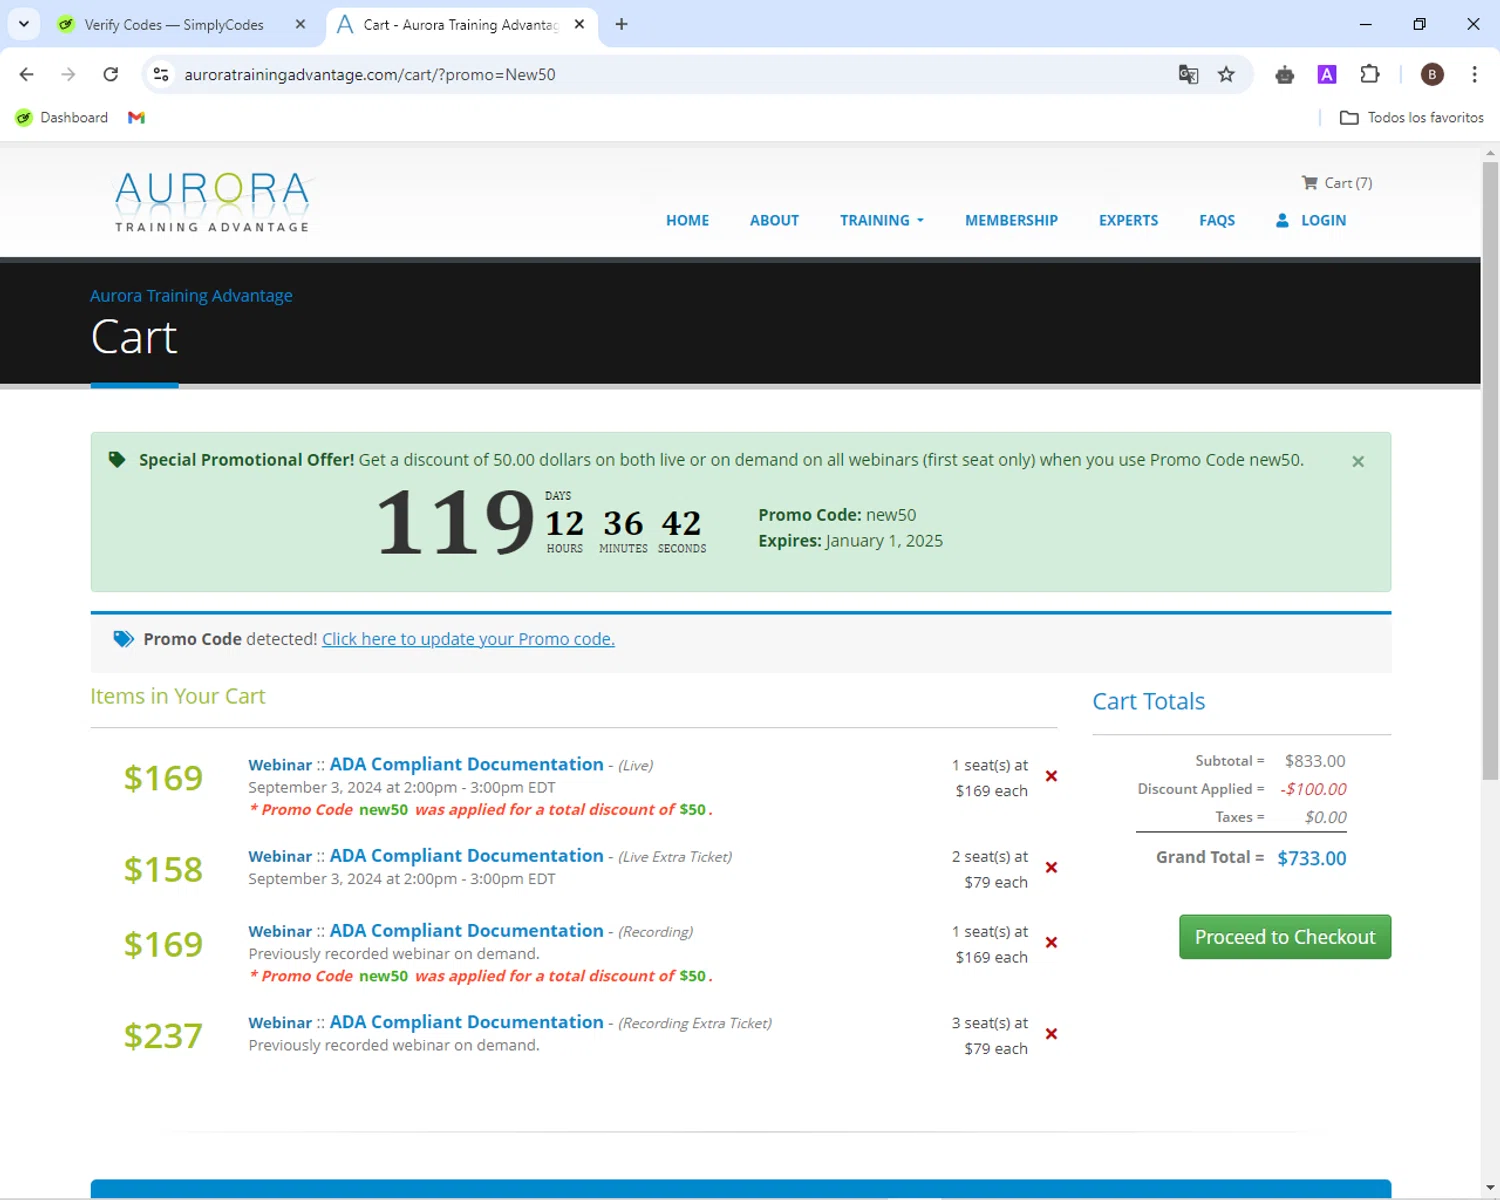The image size is (1500, 1200).
Task: Click the Grand Total $733.00 amount
Action: click(1312, 858)
